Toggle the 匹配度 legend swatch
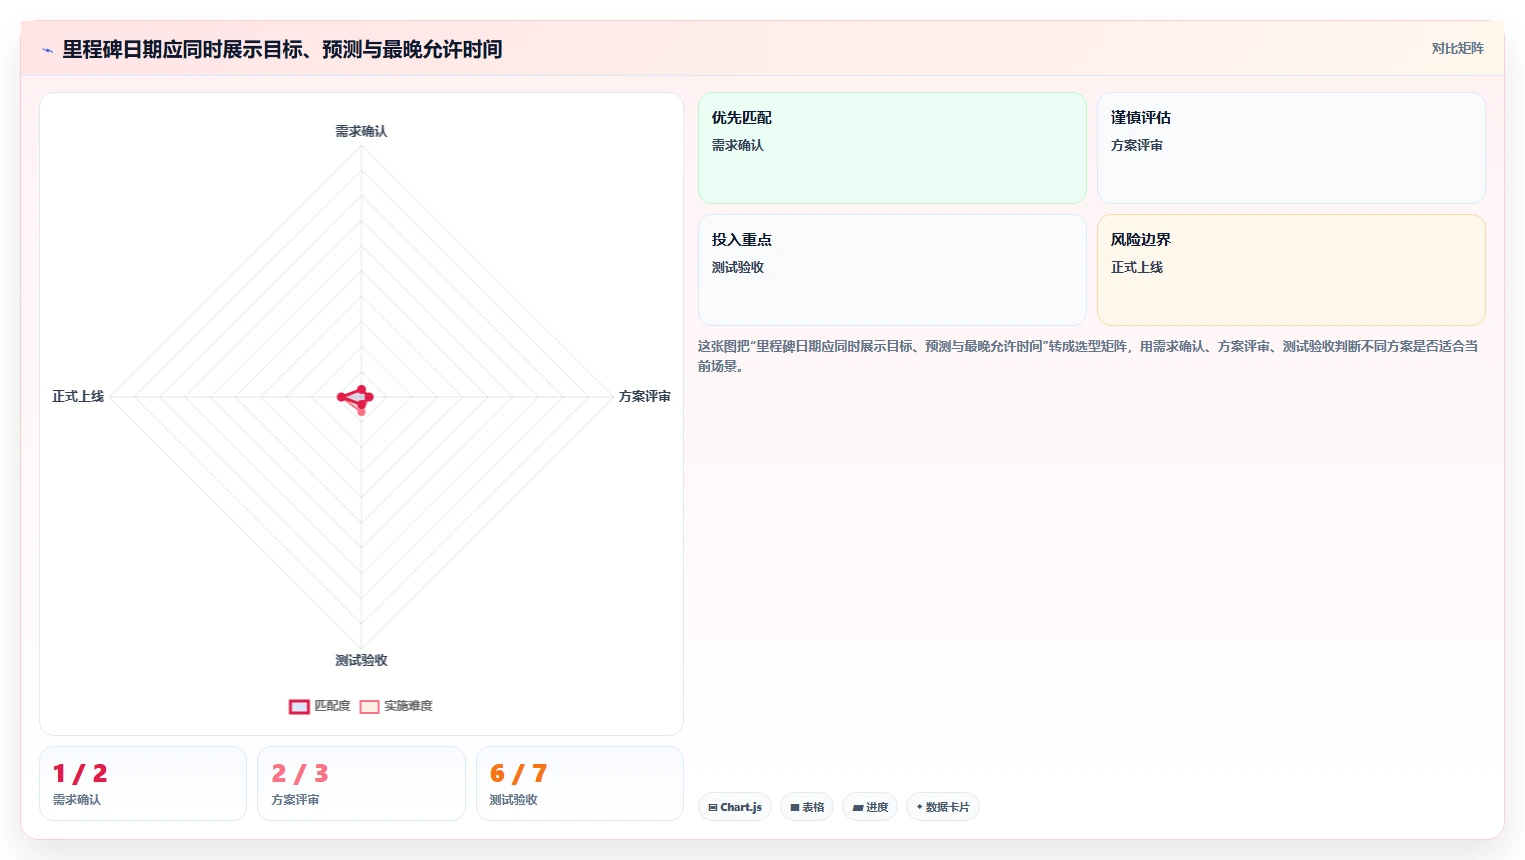Screen dimensions: 1525x860 (299, 707)
